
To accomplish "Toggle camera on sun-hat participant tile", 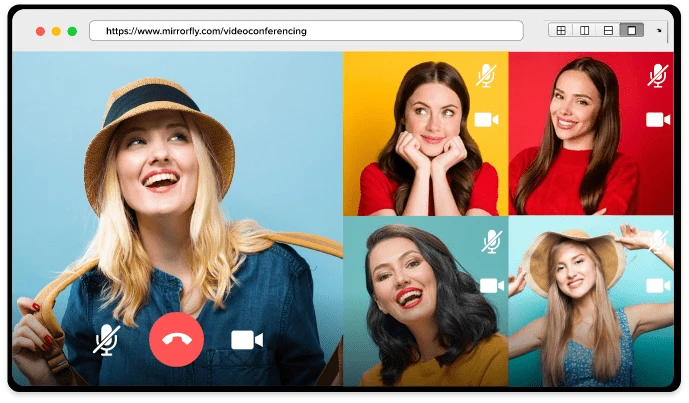I will [x=658, y=286].
